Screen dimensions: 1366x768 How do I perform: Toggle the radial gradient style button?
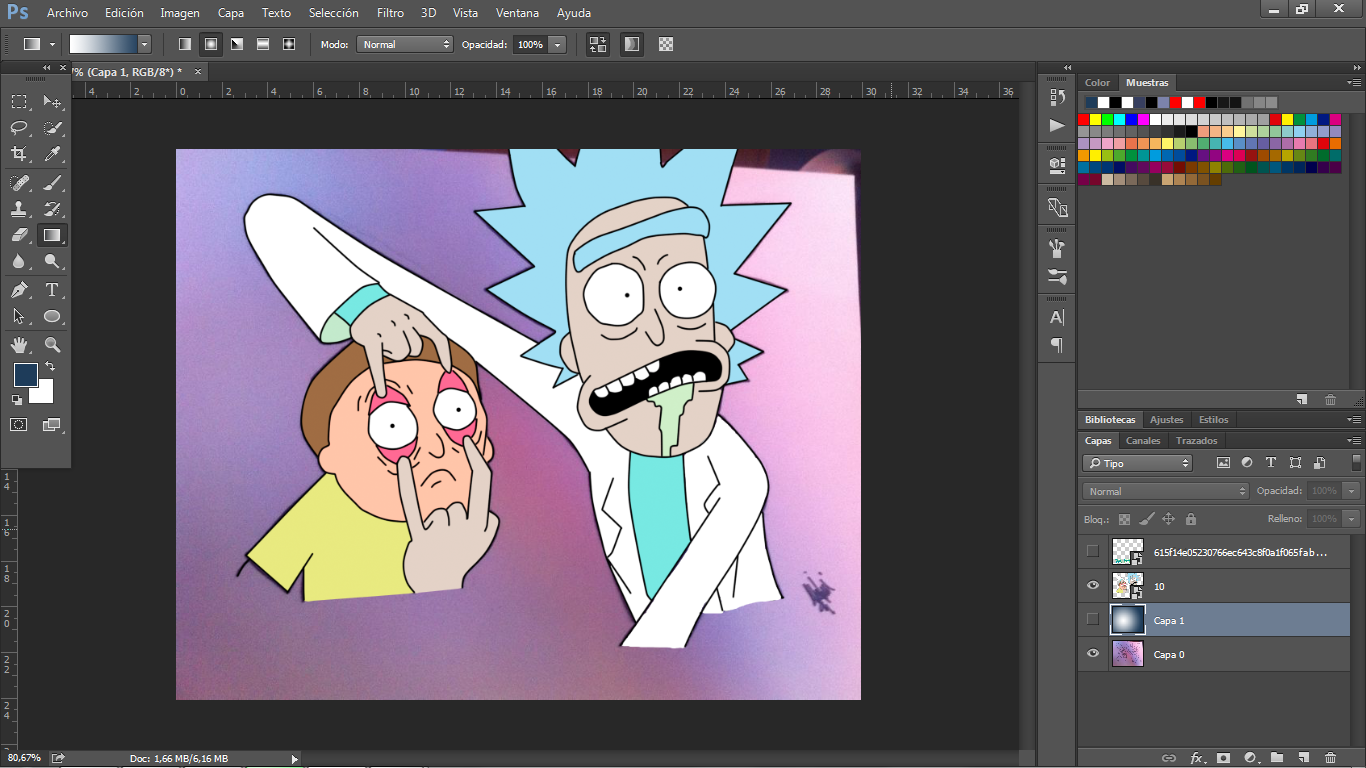211,44
